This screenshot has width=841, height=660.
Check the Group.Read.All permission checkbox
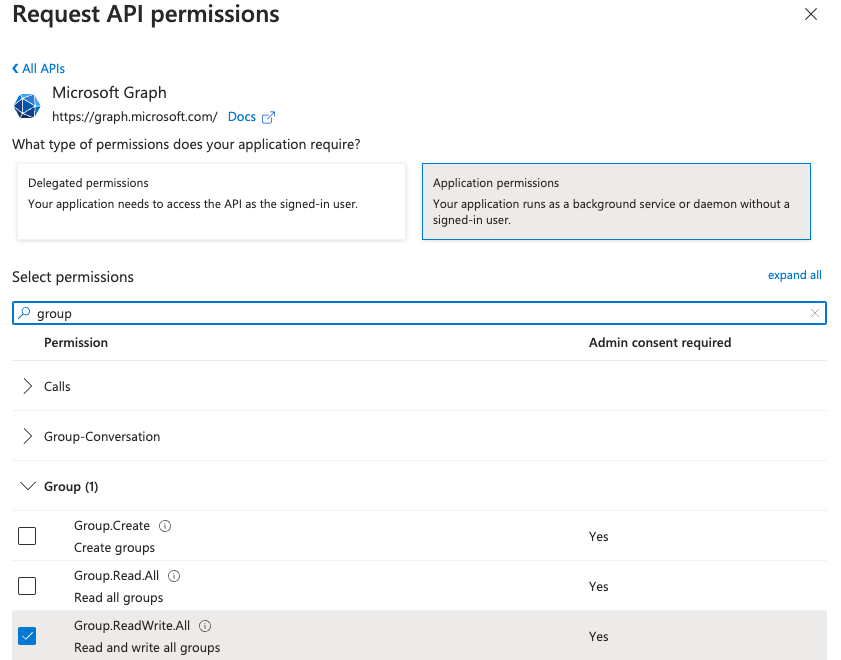[27, 586]
